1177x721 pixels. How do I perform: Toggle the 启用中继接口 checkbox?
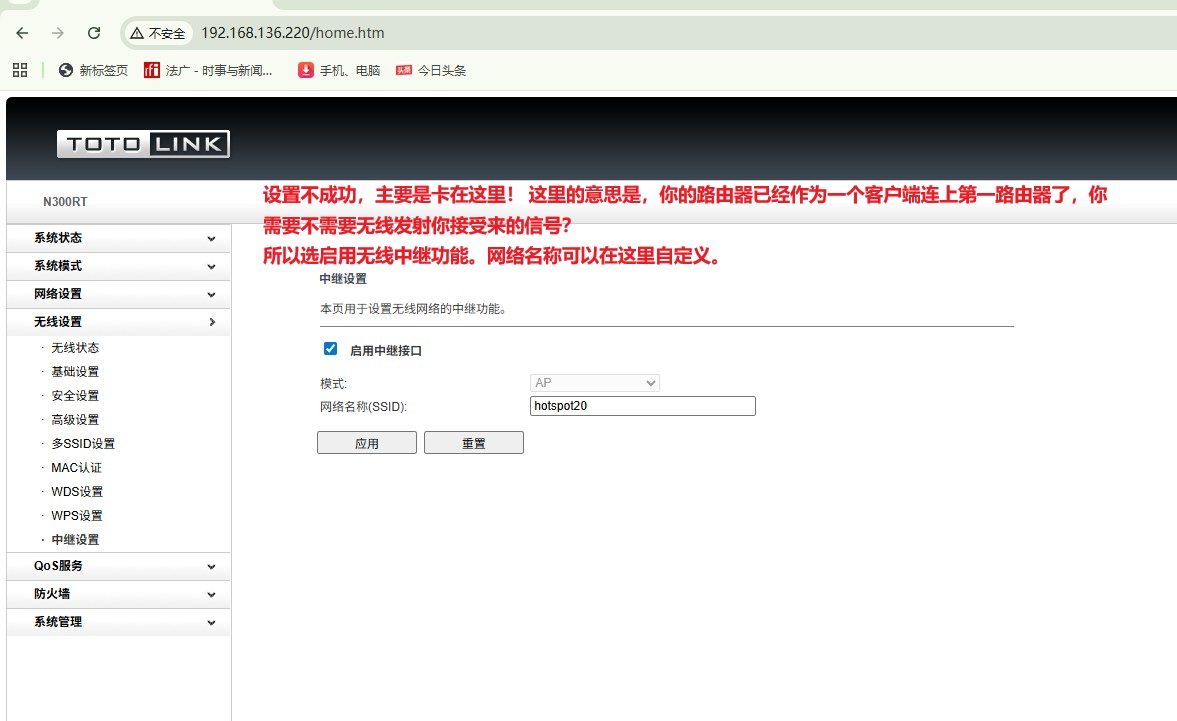click(x=331, y=349)
